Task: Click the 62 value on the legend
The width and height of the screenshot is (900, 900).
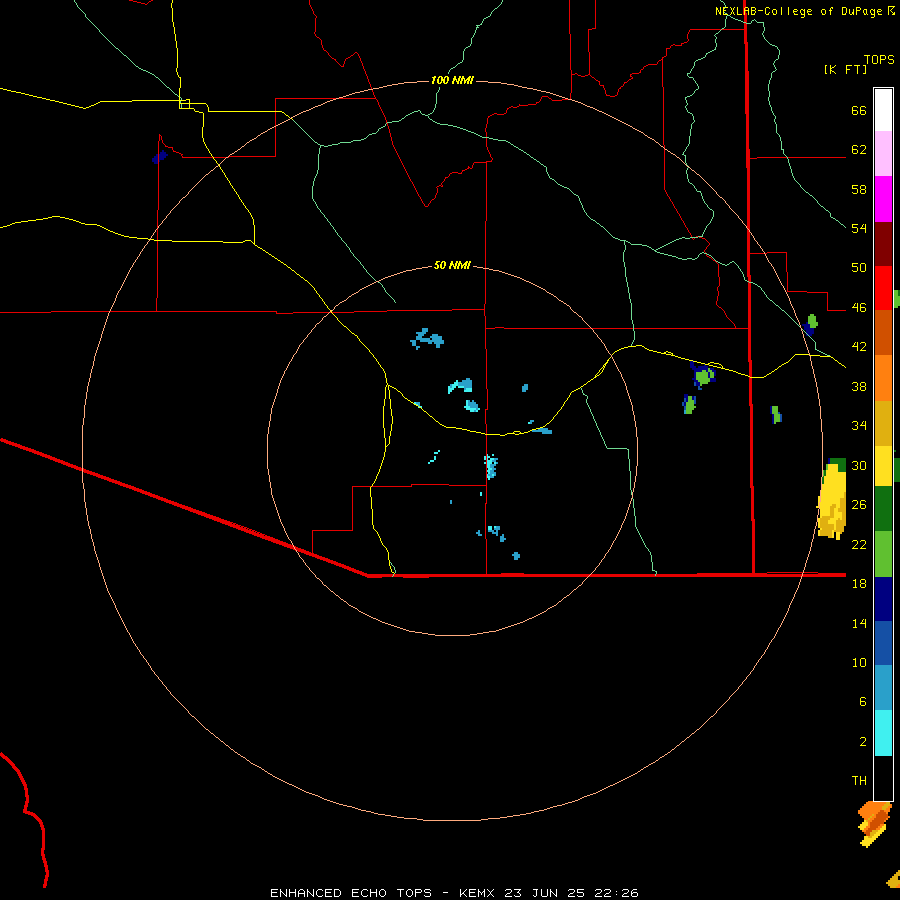Action: point(859,150)
